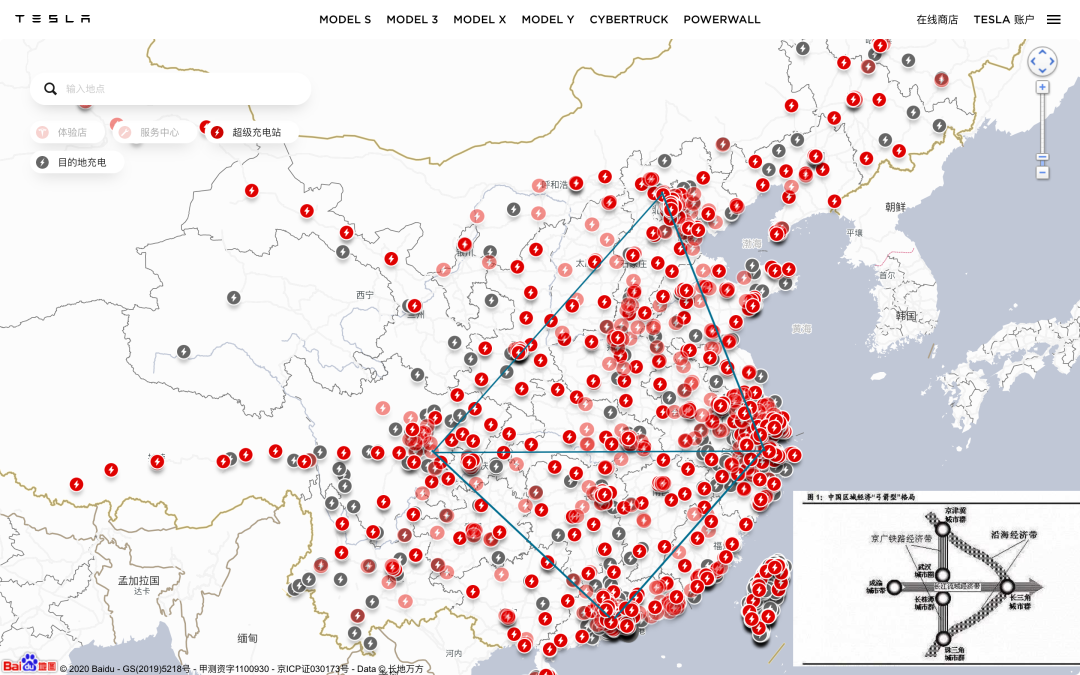The width and height of the screenshot is (1080, 675).
Task: Click the Baidu copyright notice text
Action: point(241,668)
